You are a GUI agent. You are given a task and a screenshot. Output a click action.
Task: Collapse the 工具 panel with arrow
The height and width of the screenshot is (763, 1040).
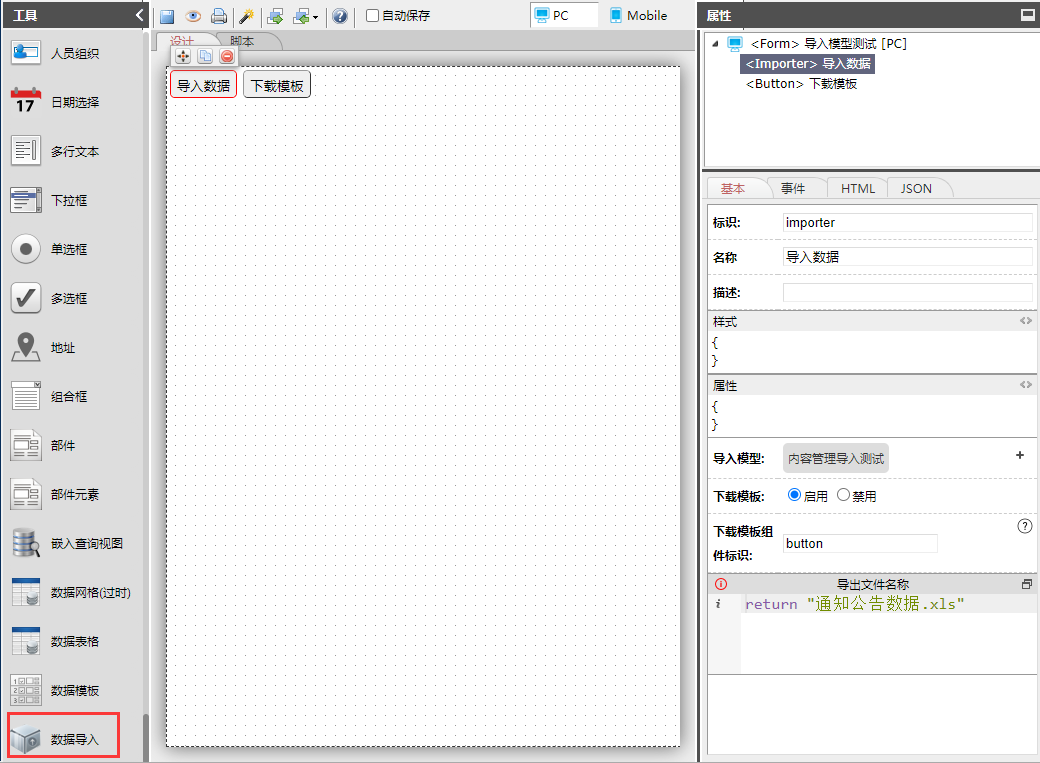point(139,15)
